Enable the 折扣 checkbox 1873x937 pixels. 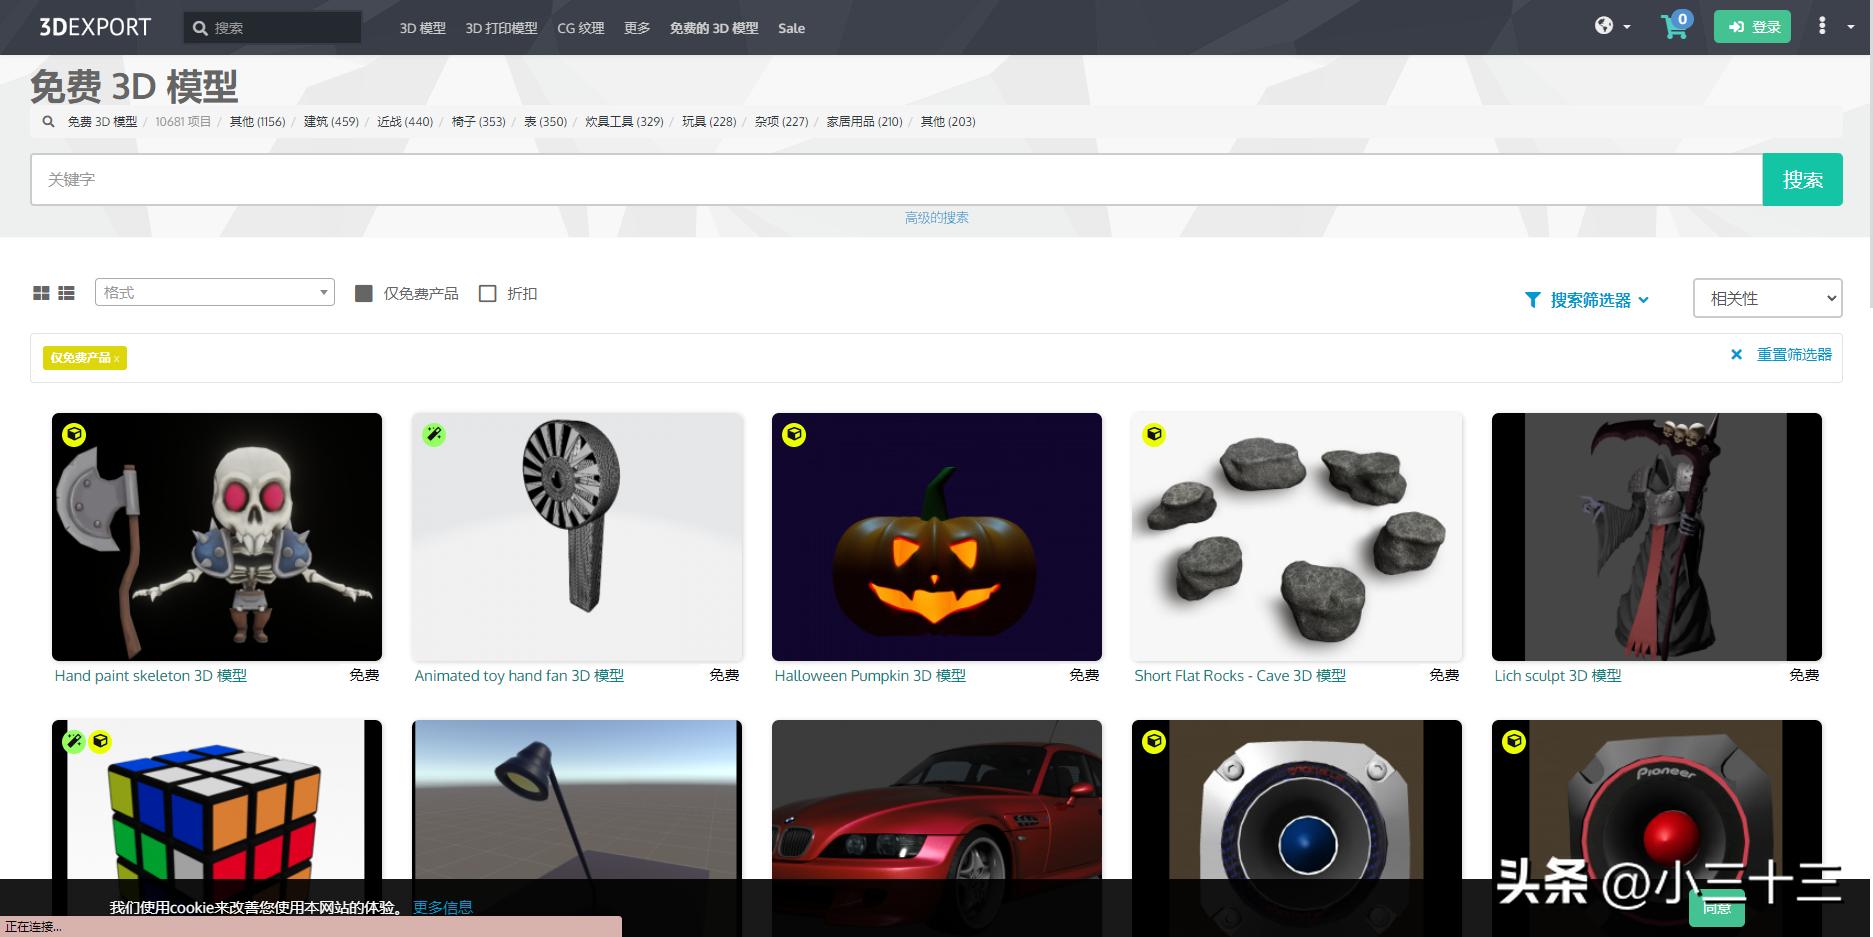[488, 293]
